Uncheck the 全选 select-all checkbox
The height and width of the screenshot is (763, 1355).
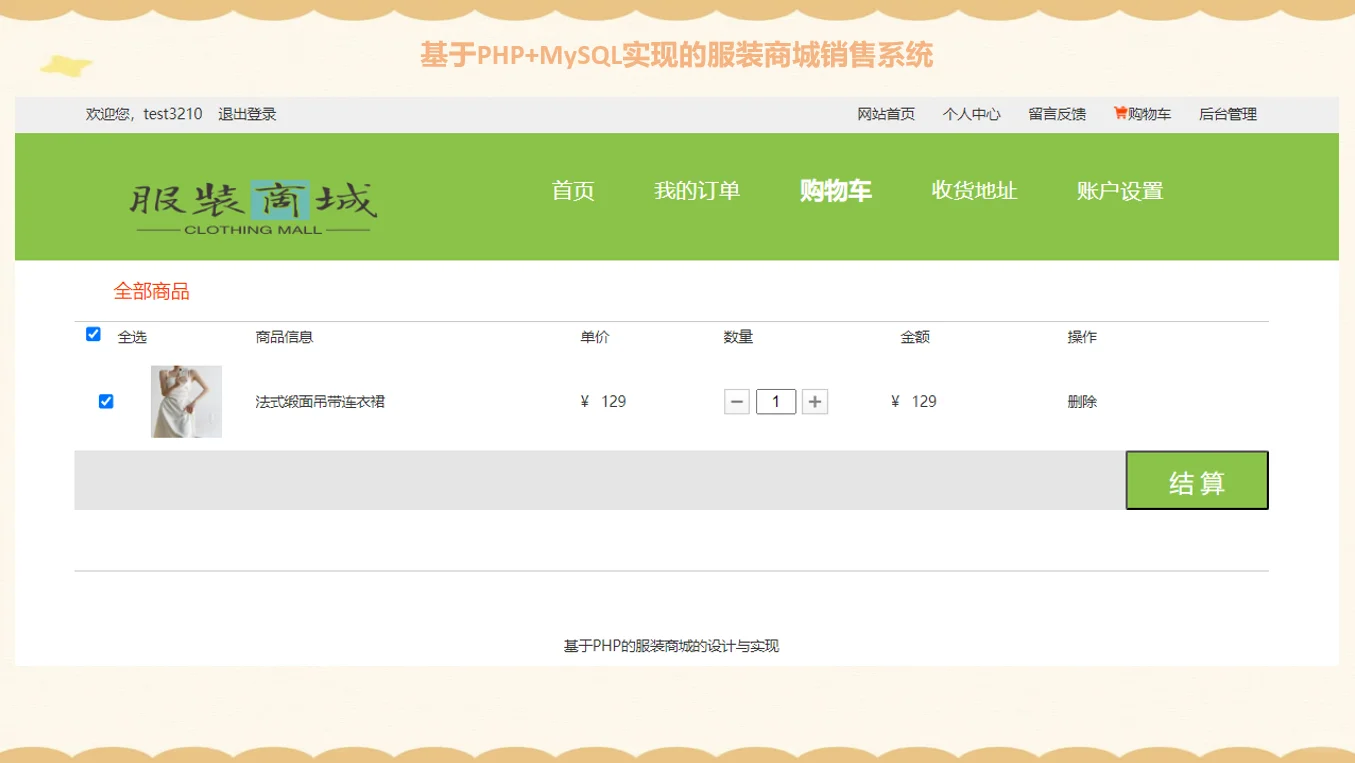tap(91, 334)
